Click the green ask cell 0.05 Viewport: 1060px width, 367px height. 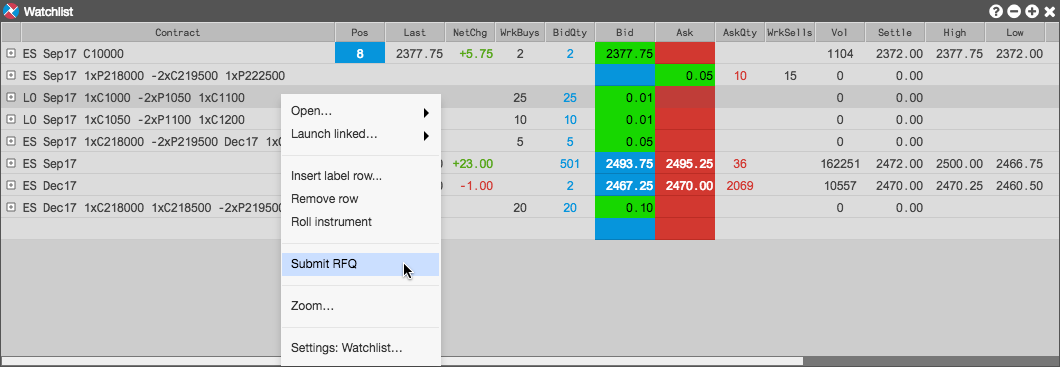pyautogui.click(x=685, y=76)
